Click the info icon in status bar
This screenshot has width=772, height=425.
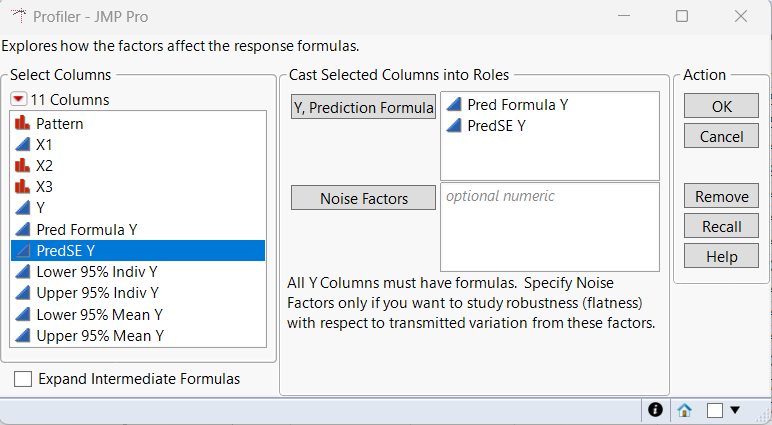pyautogui.click(x=656, y=409)
